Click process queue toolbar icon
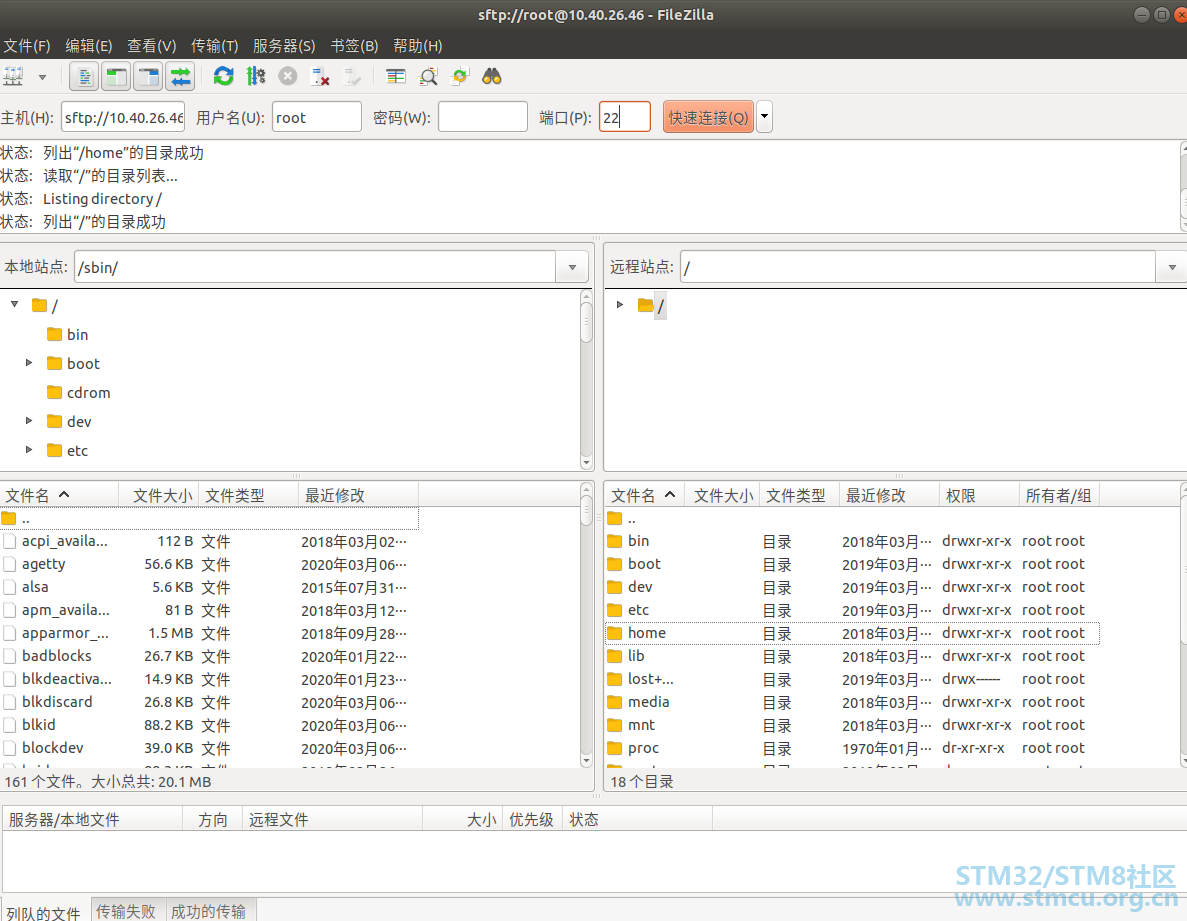The image size is (1187, 921). (x=256, y=76)
